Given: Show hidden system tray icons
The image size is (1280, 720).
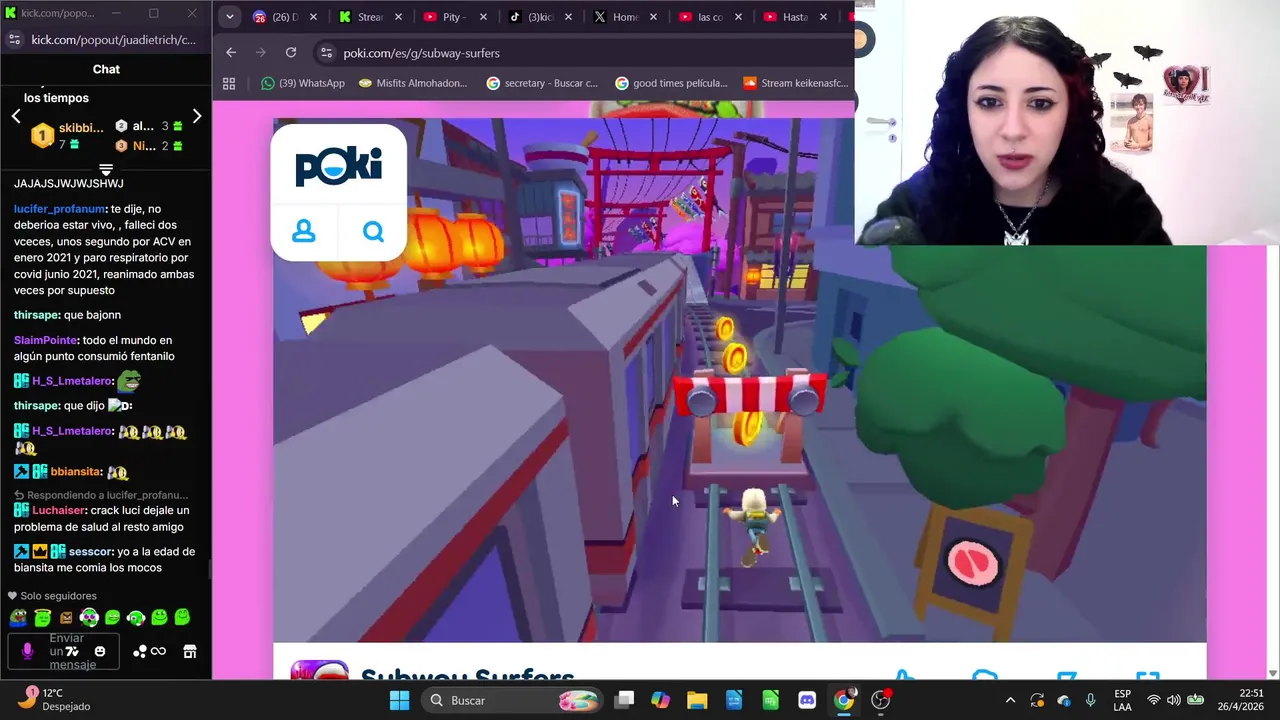Looking at the screenshot, I should 1010,700.
